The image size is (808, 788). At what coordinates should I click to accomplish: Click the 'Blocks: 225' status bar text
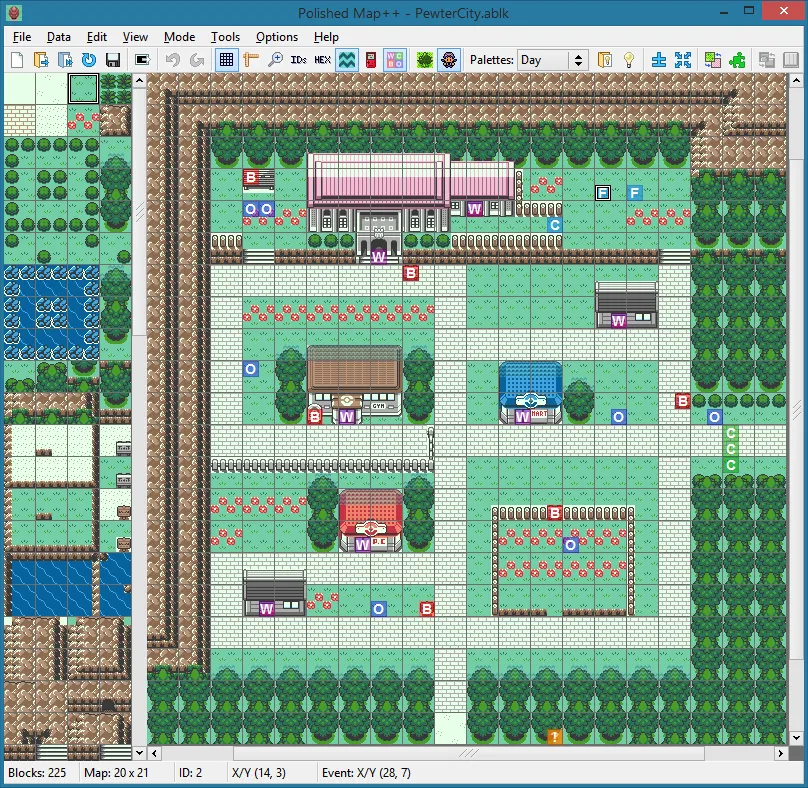[x=37, y=773]
